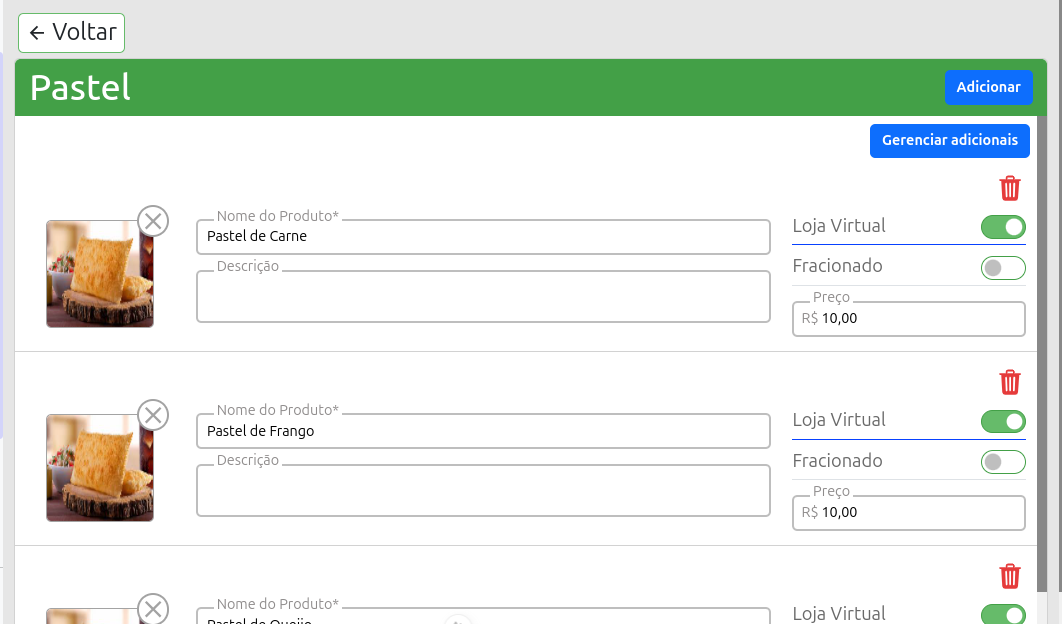Disable Loja Virtual for Pastel de Frango
Image resolution: width=1062 pixels, height=624 pixels.
point(1003,421)
